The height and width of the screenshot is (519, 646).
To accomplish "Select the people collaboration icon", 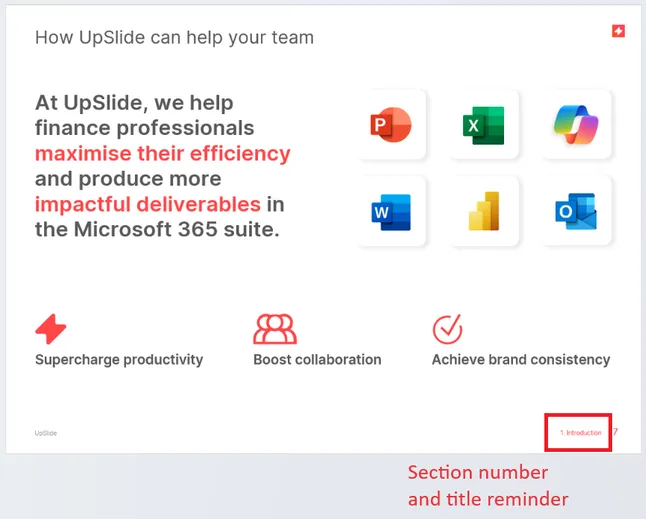I will pyautogui.click(x=275, y=329).
